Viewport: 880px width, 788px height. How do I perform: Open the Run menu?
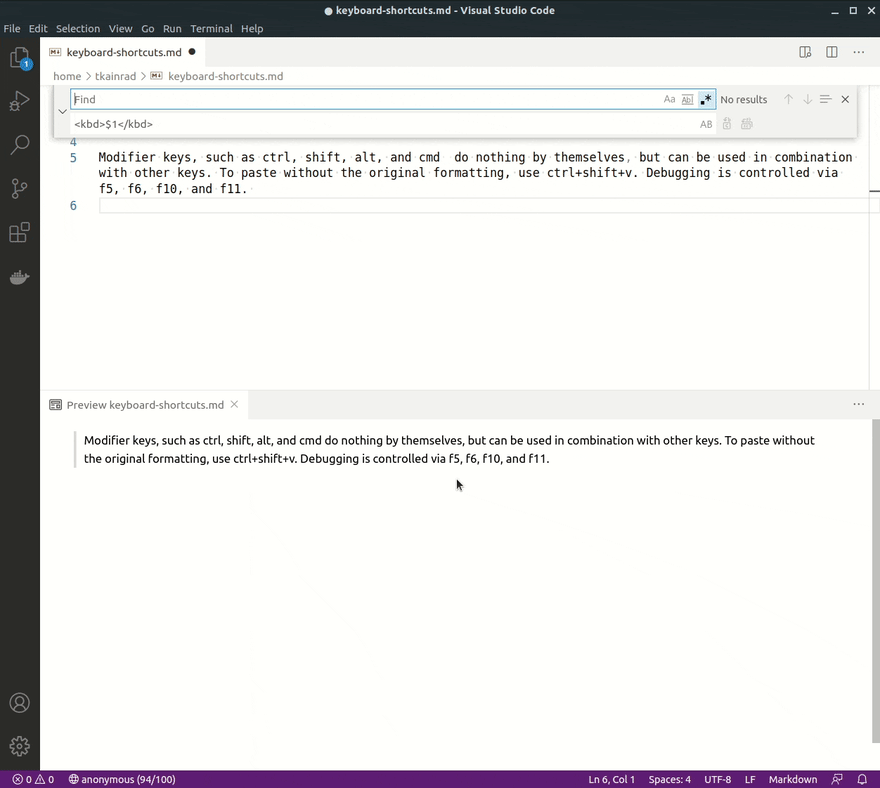click(x=172, y=29)
